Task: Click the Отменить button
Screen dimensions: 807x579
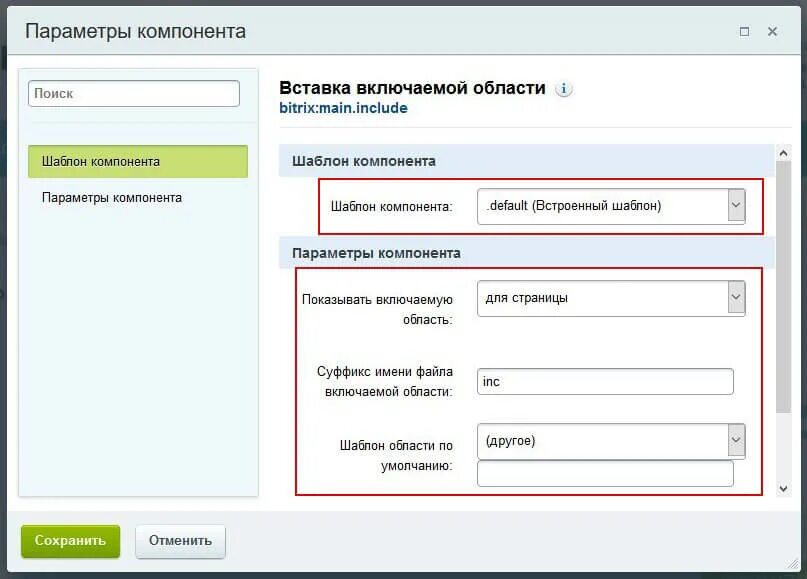Action: pyautogui.click(x=180, y=541)
